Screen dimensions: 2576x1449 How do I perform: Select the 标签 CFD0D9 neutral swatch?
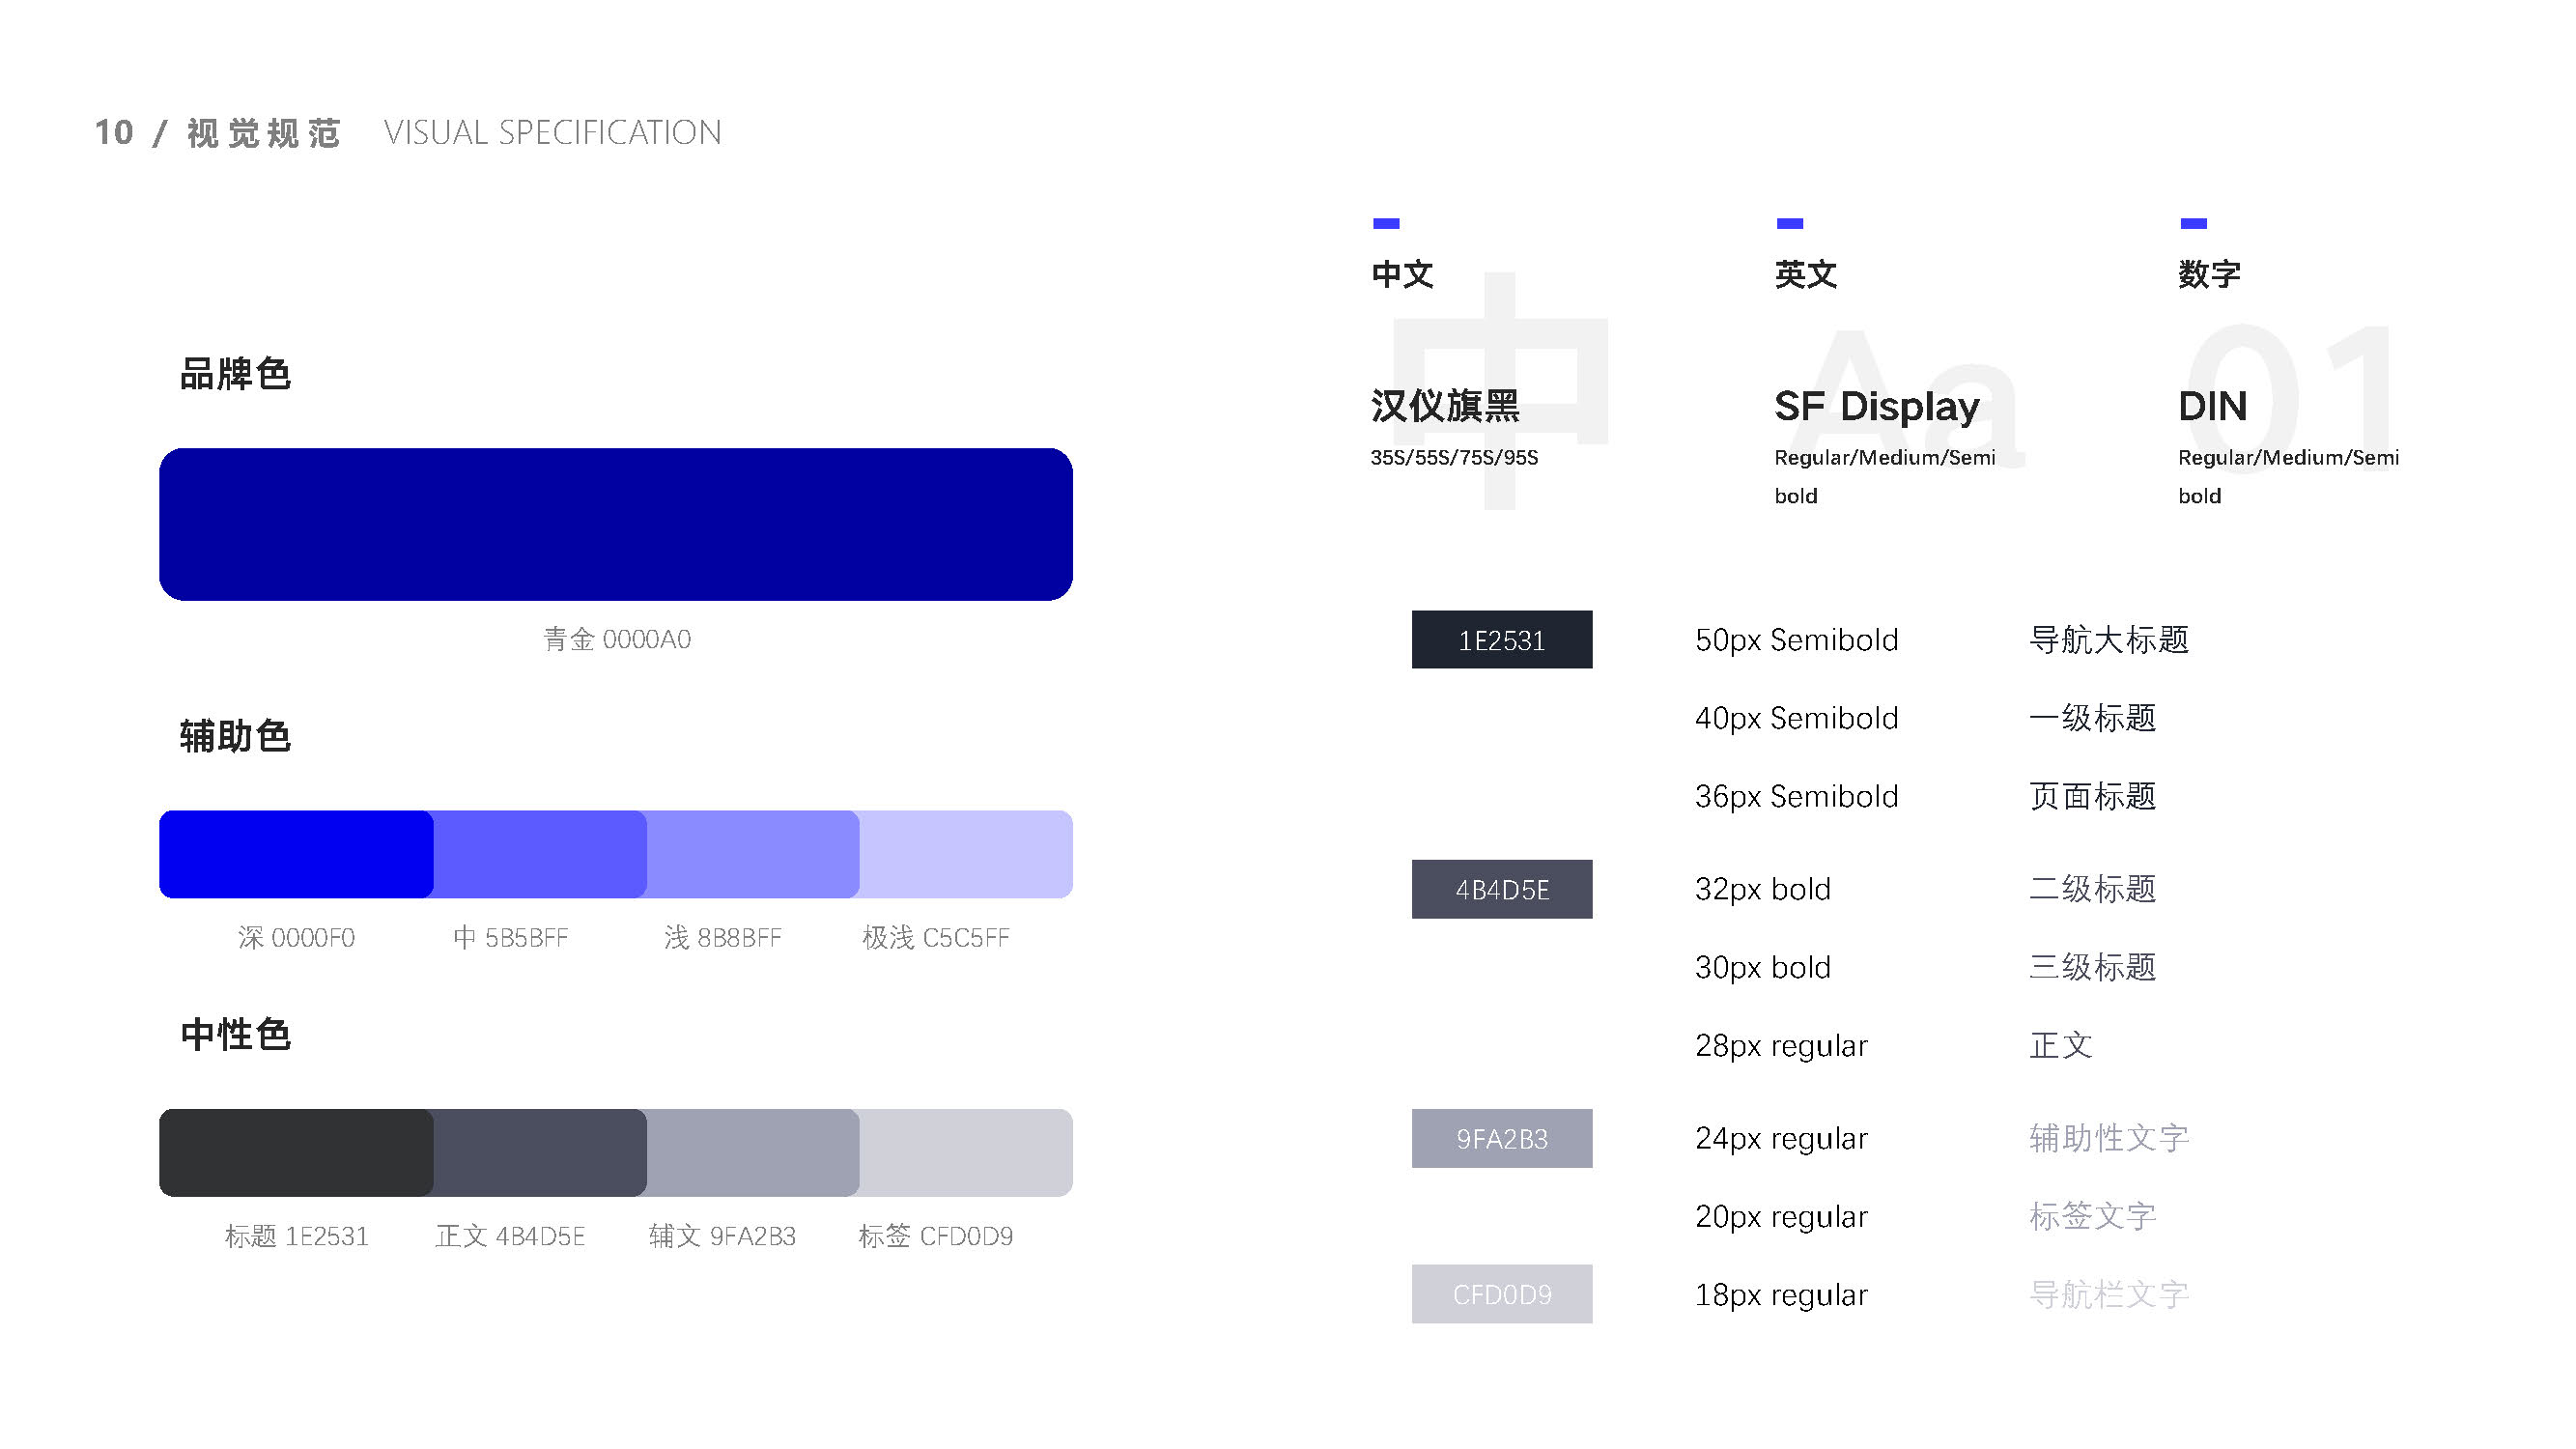[966, 1152]
